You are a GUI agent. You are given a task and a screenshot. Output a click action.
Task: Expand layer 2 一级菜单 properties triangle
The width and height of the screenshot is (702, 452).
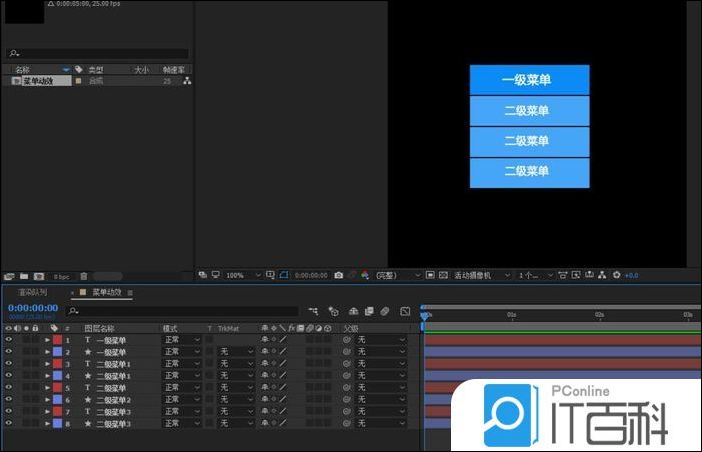pyautogui.click(x=47, y=352)
